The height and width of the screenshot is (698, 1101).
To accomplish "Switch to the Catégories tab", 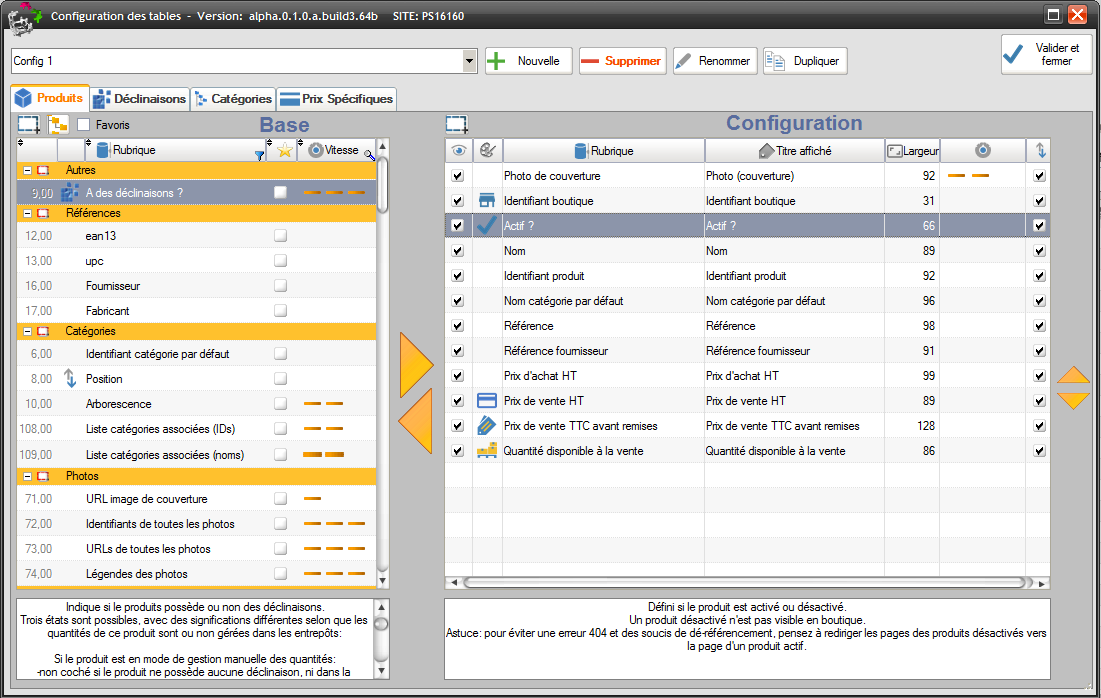I will 233,98.
